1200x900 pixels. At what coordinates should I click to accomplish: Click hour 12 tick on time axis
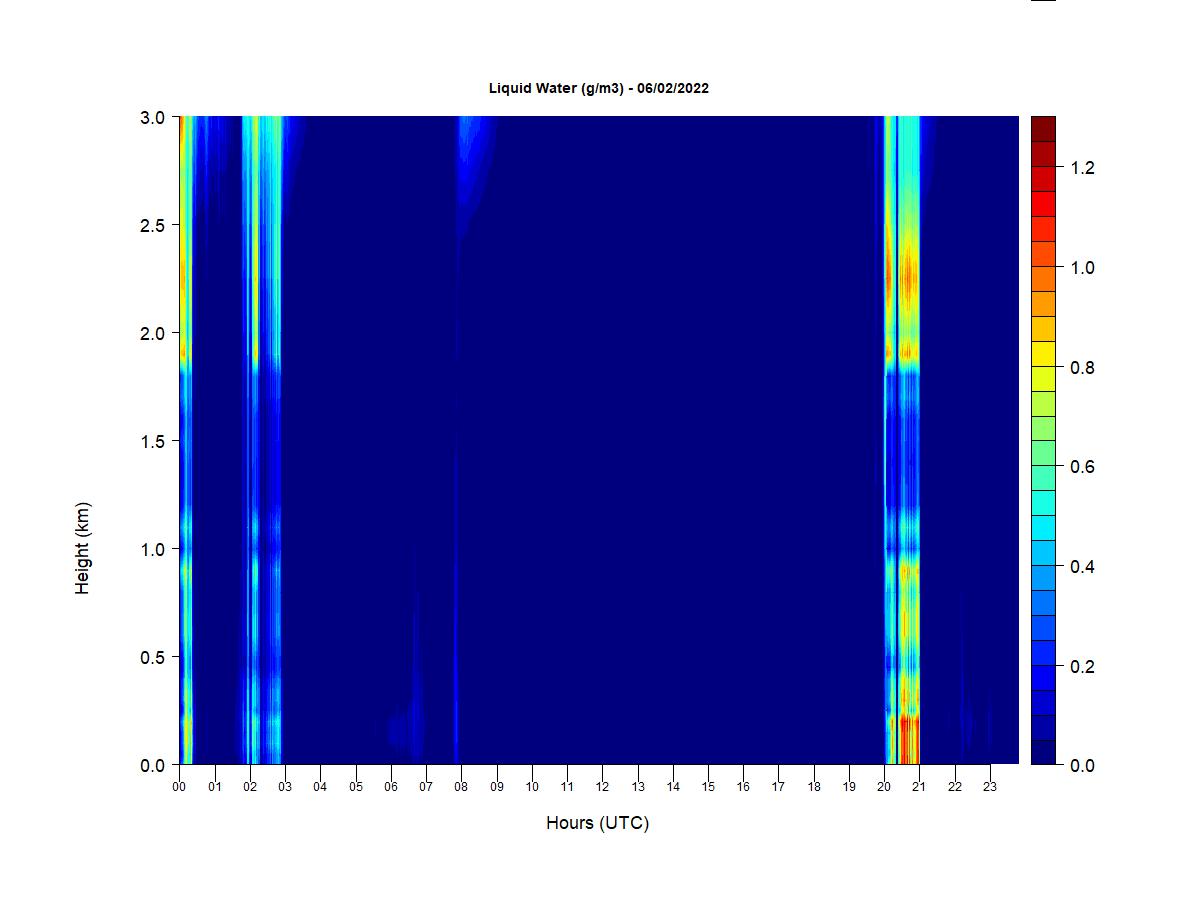coord(602,787)
